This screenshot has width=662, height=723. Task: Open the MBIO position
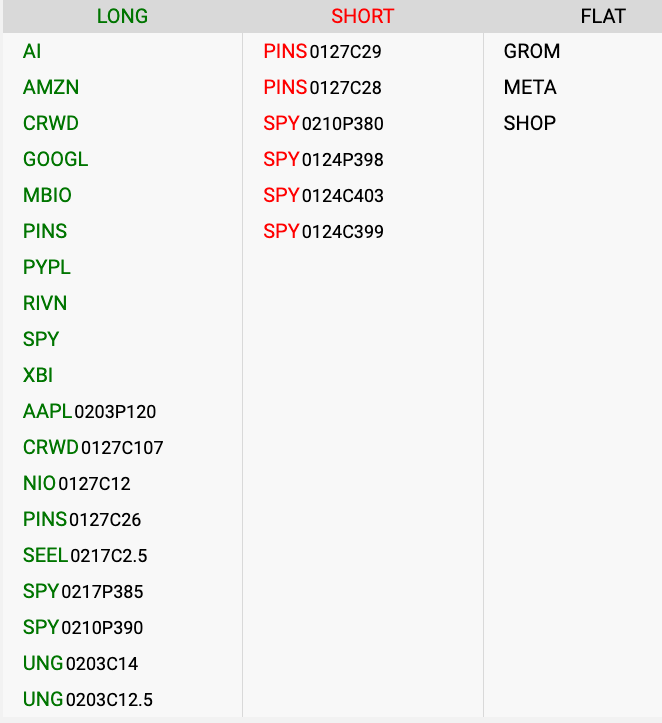point(48,196)
